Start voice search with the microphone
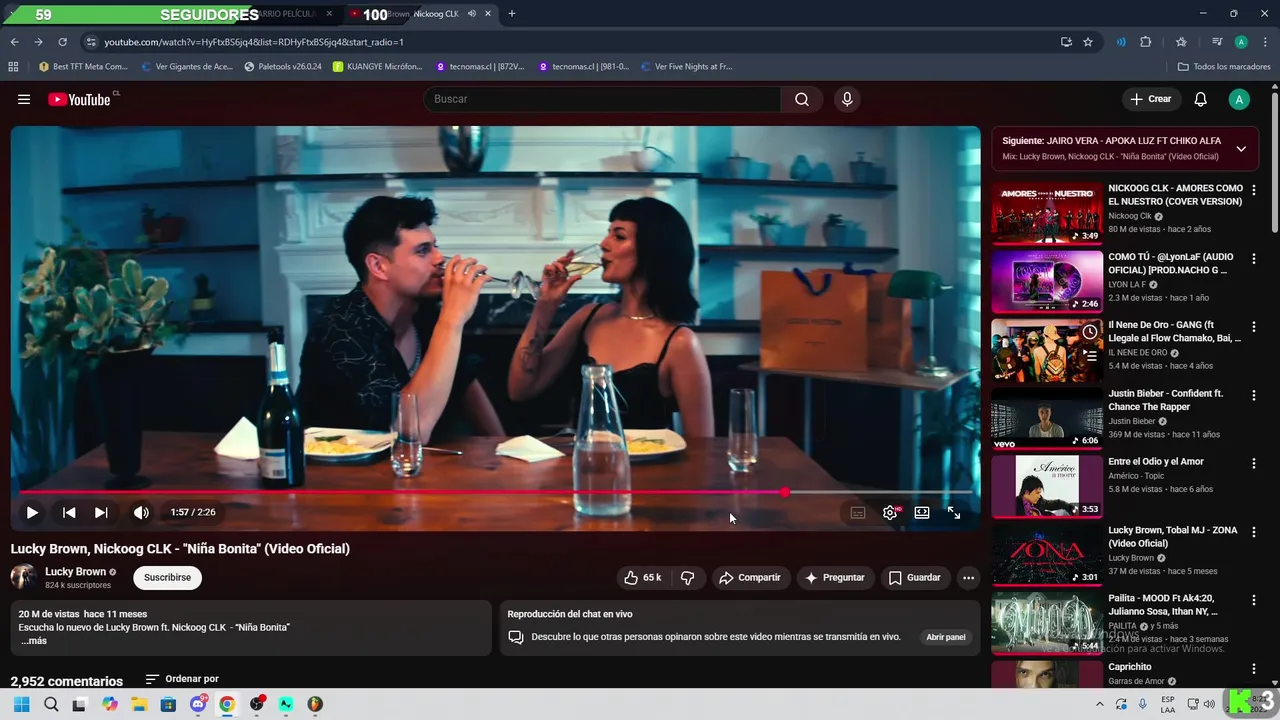1280x720 pixels. (x=847, y=99)
